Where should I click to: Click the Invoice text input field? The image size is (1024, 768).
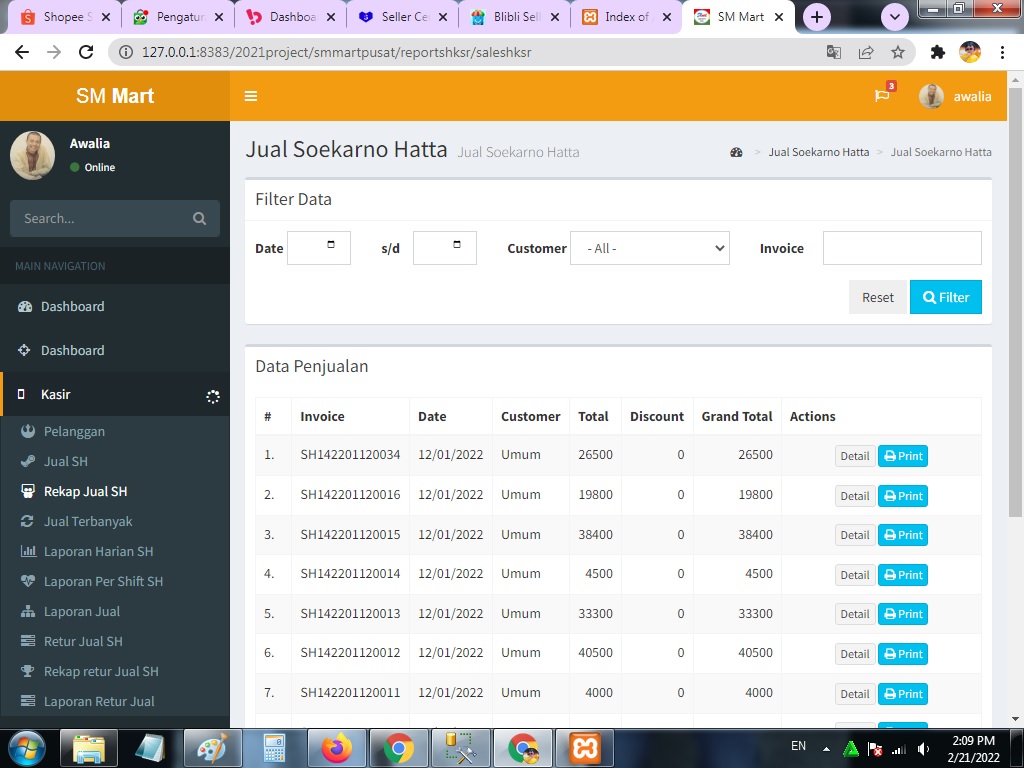tap(901, 248)
